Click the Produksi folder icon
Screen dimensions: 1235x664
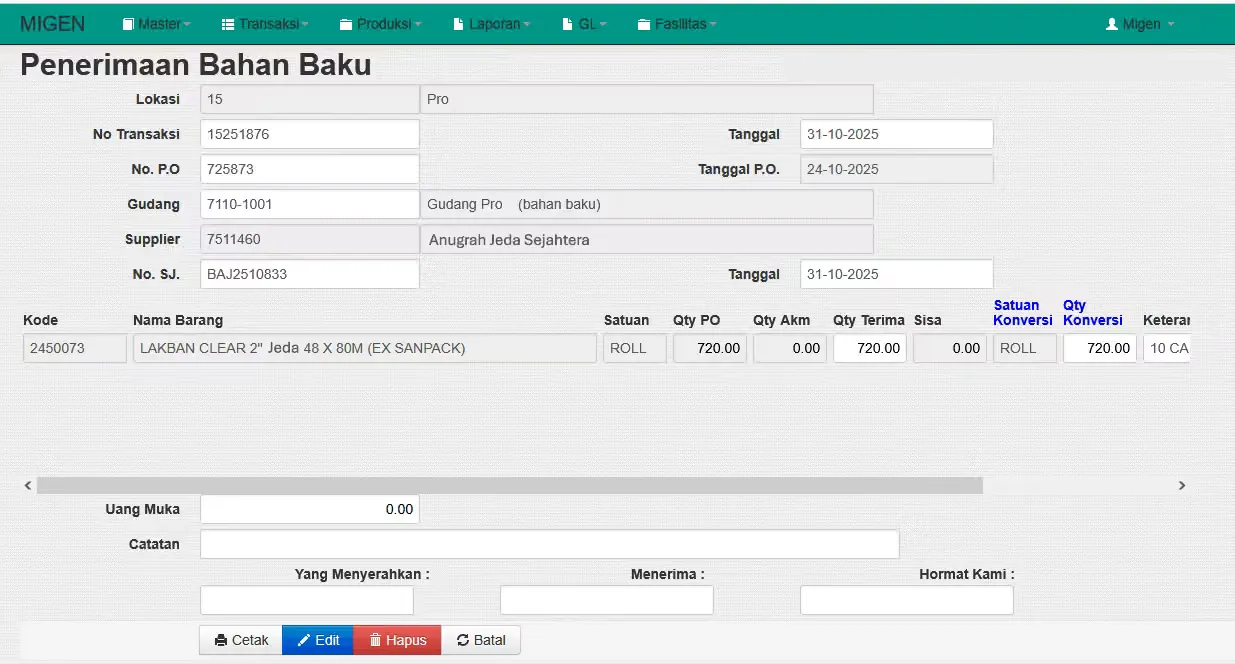[x=346, y=24]
